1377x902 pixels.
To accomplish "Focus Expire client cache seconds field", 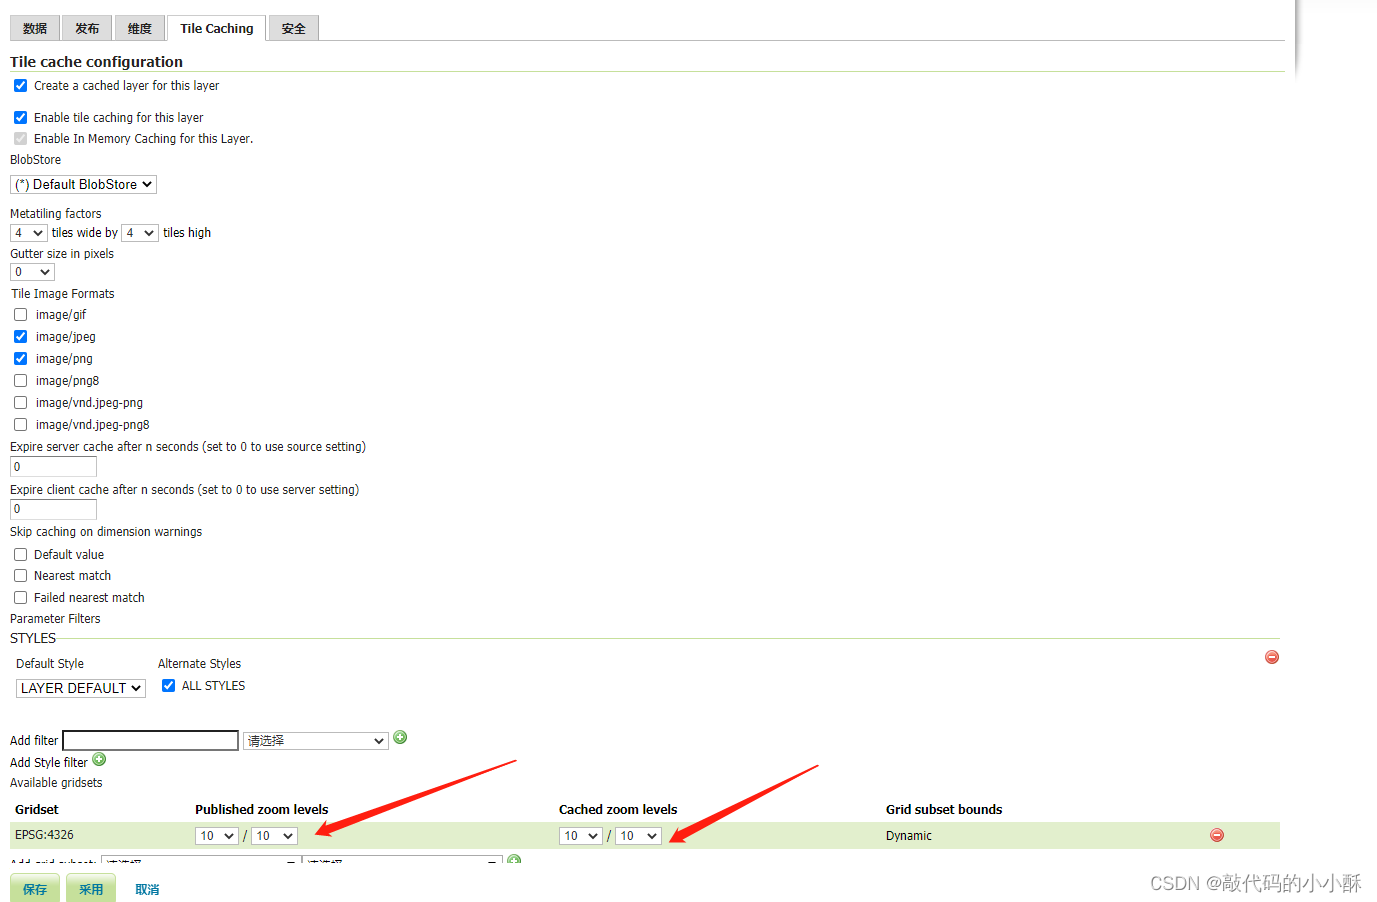I will tap(53, 509).
